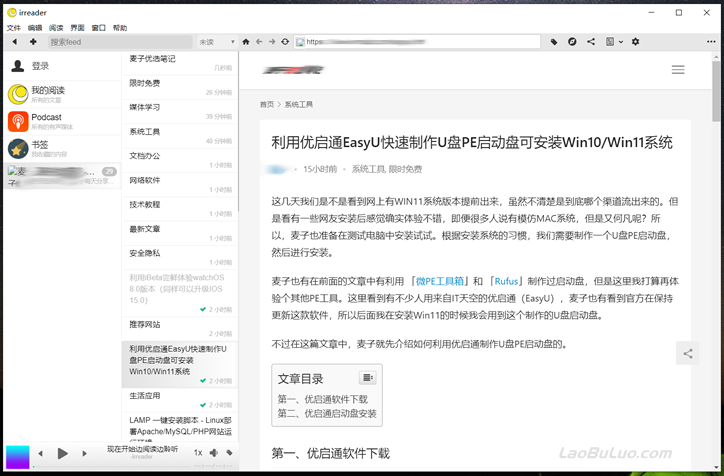Add a new feed with the plus icon
The height and width of the screenshot is (476, 724).
(33, 42)
